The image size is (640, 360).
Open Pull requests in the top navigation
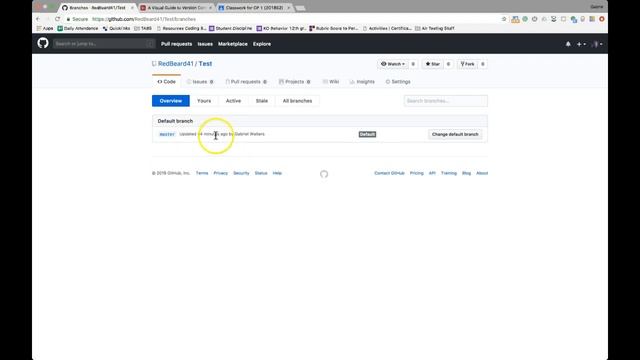pos(176,44)
